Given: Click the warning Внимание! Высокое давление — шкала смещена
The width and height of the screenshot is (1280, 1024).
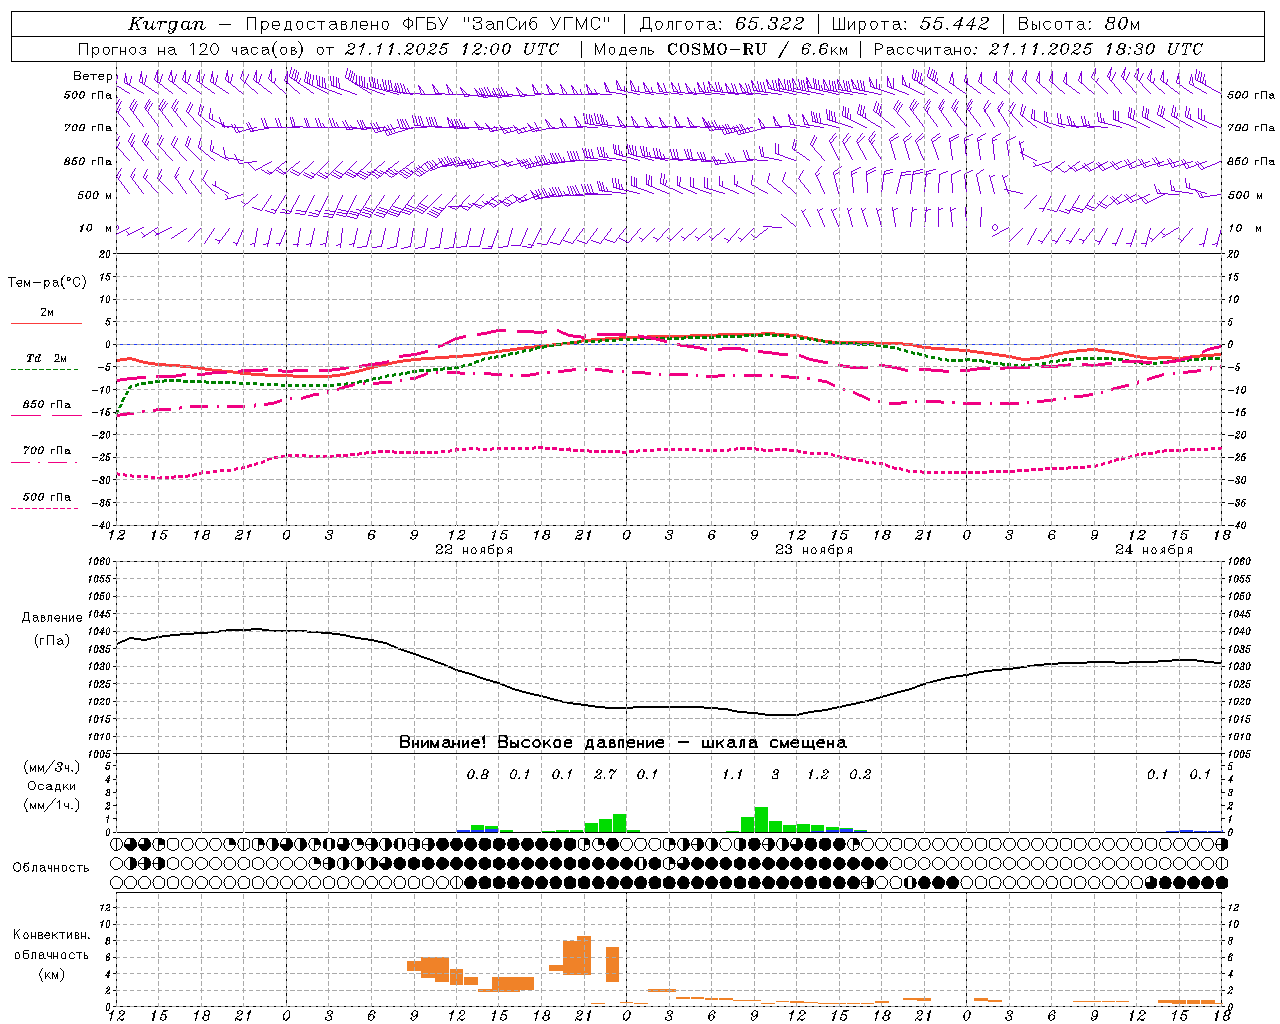Looking at the screenshot, I should coord(623,743).
